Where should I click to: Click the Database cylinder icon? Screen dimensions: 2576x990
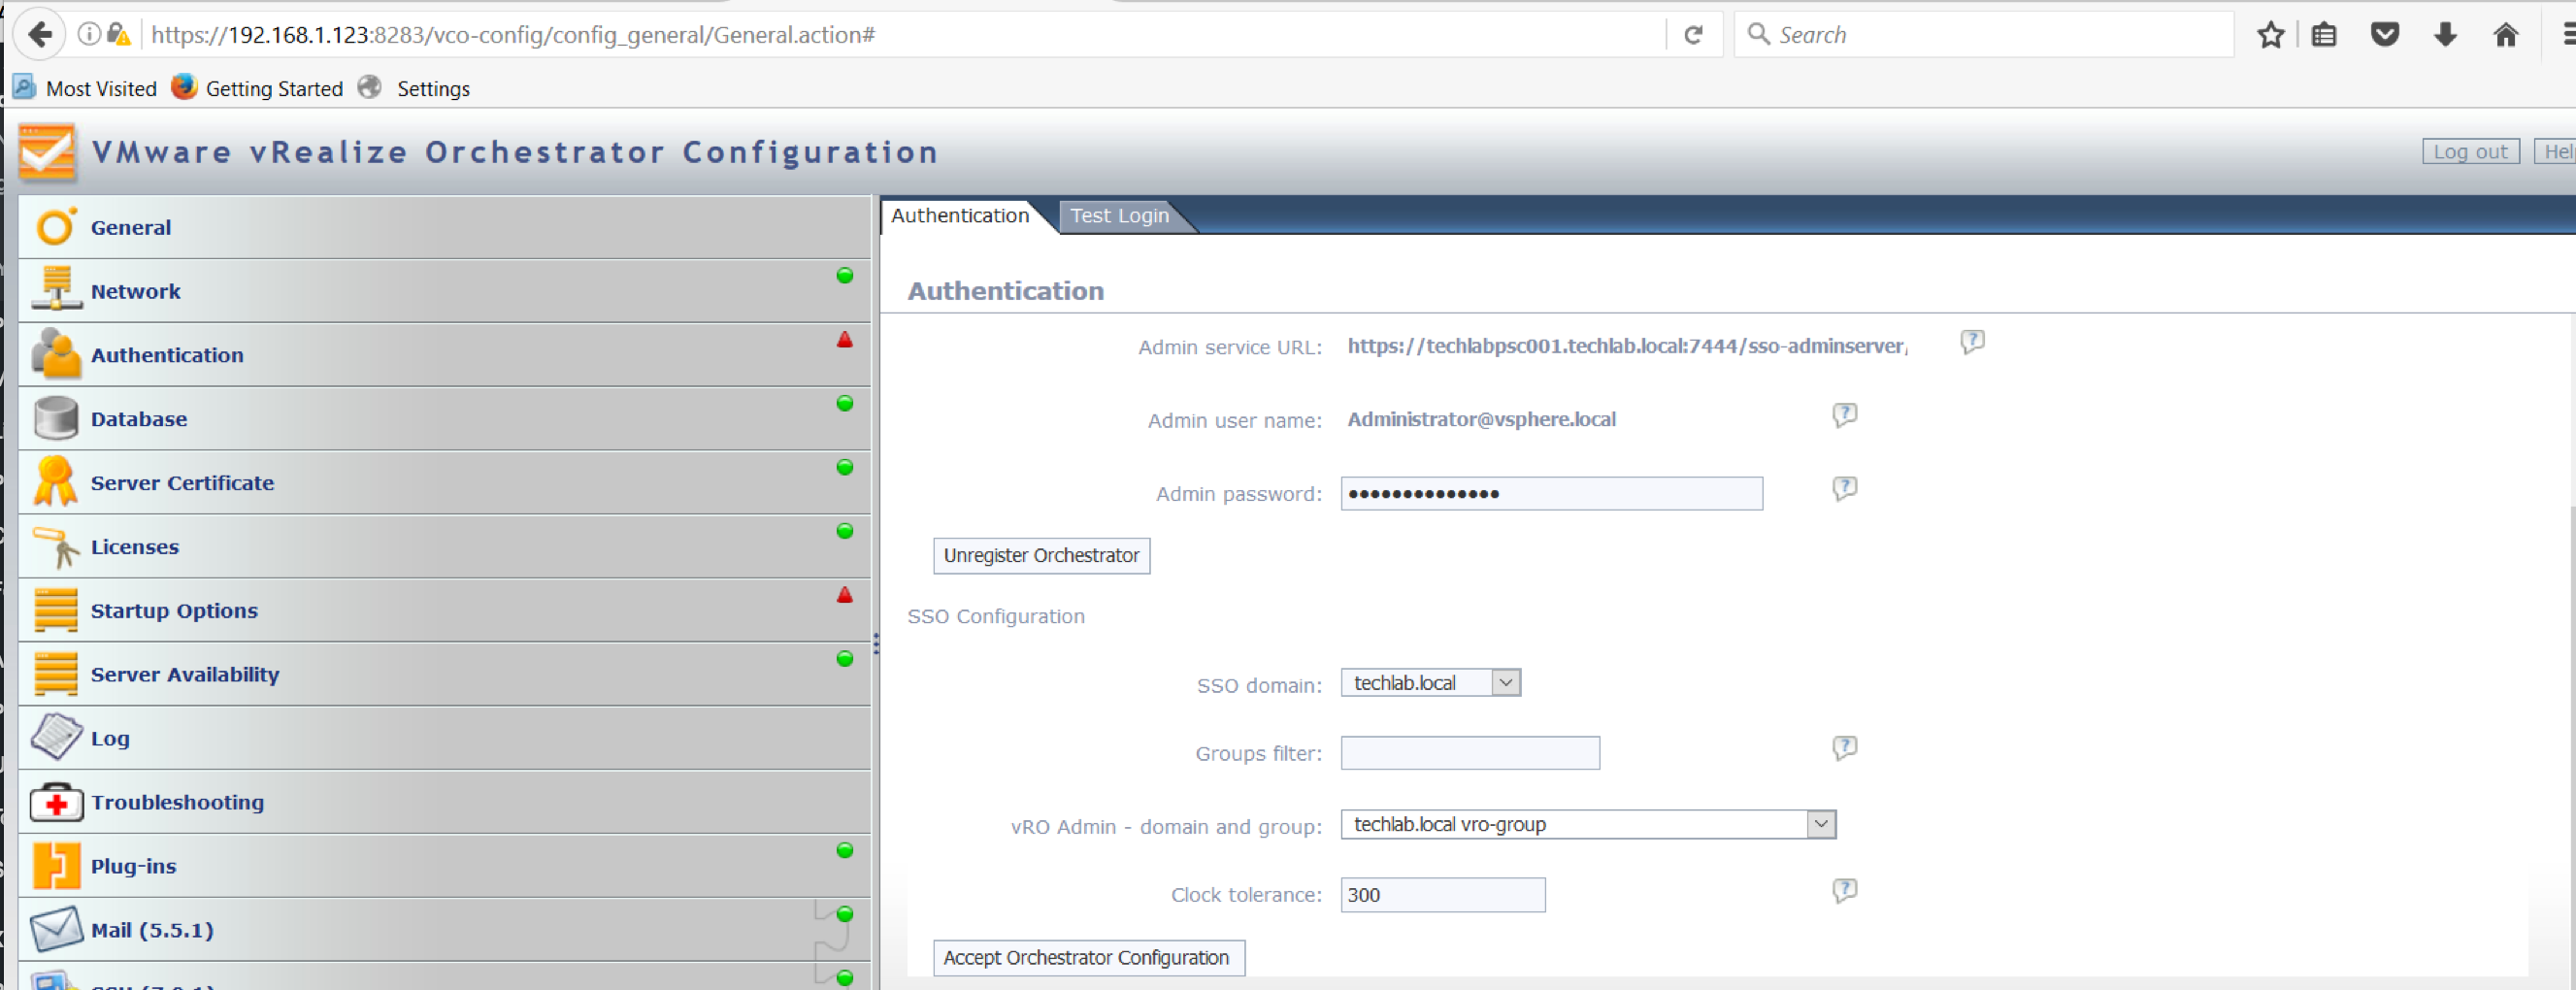pyautogui.click(x=55, y=418)
